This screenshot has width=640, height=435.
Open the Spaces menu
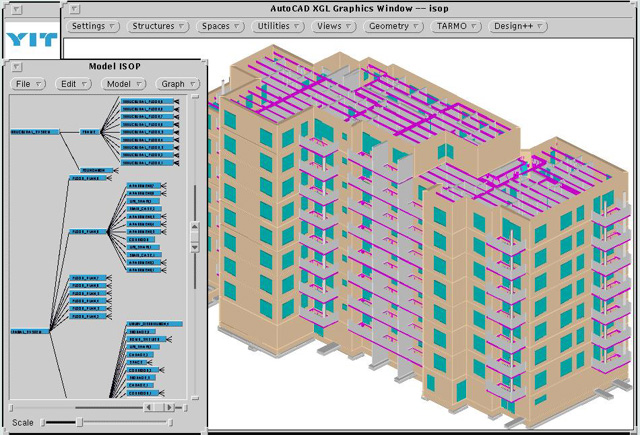(x=221, y=27)
